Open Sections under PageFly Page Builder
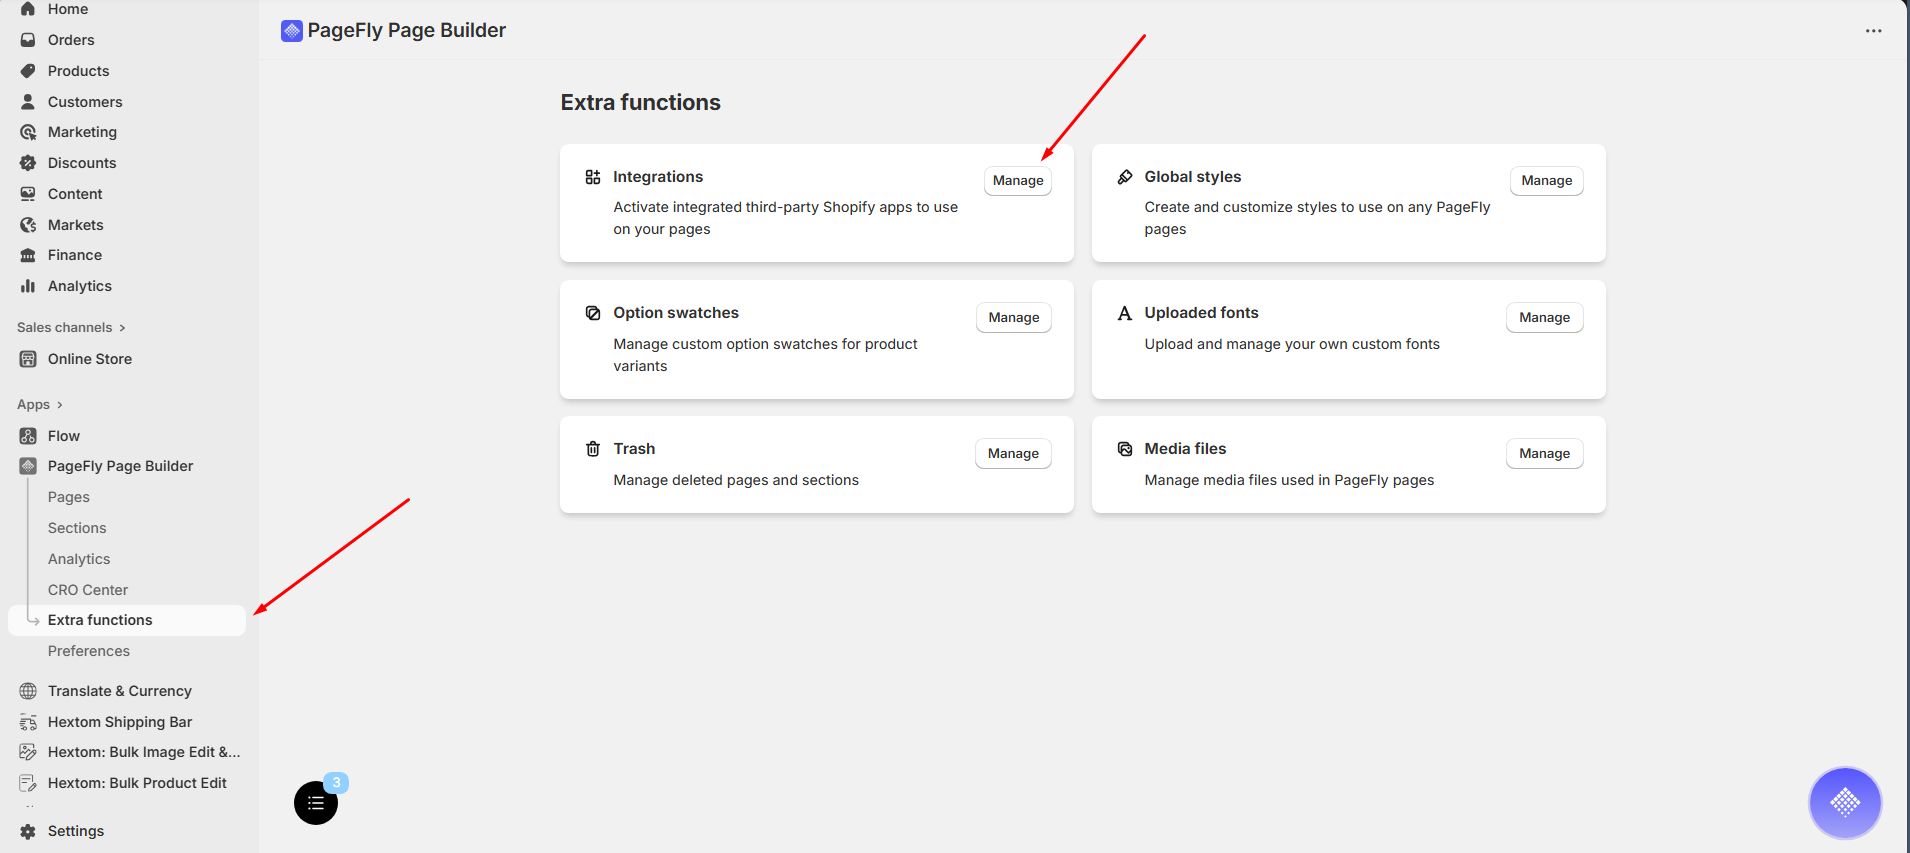1910x853 pixels. 77,528
